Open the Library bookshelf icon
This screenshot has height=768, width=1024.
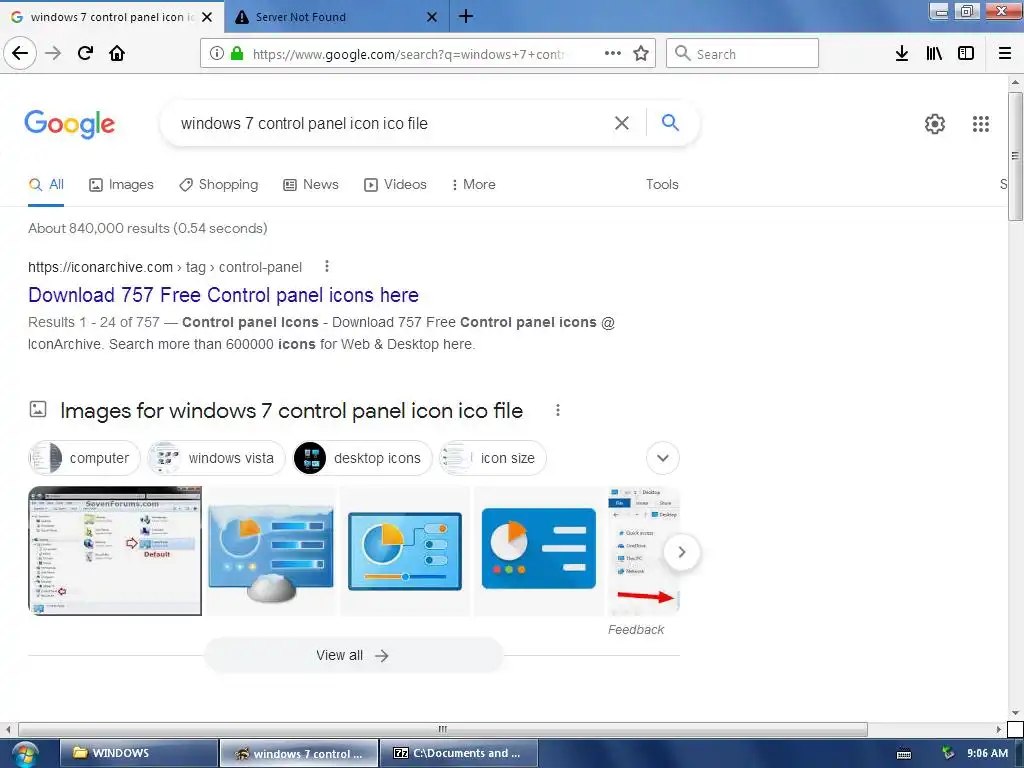click(x=934, y=54)
